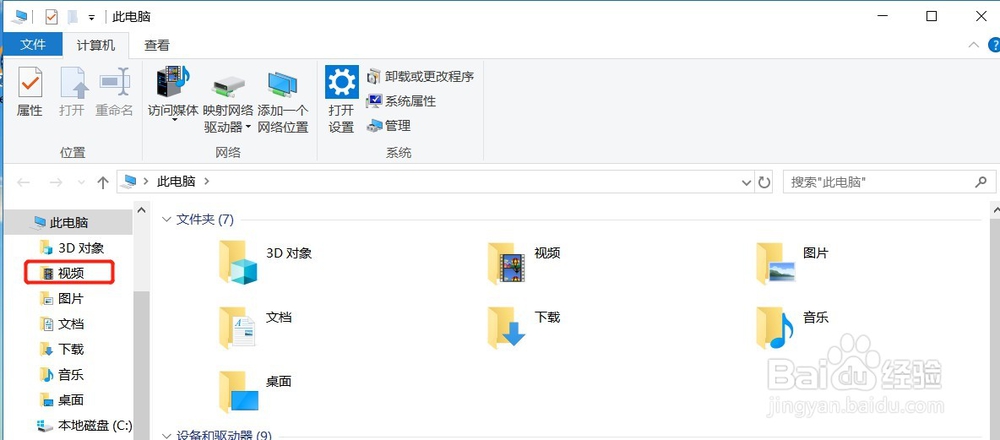The height and width of the screenshot is (440, 1000).
Task: Click the Help question mark icon
Action: (x=994, y=45)
